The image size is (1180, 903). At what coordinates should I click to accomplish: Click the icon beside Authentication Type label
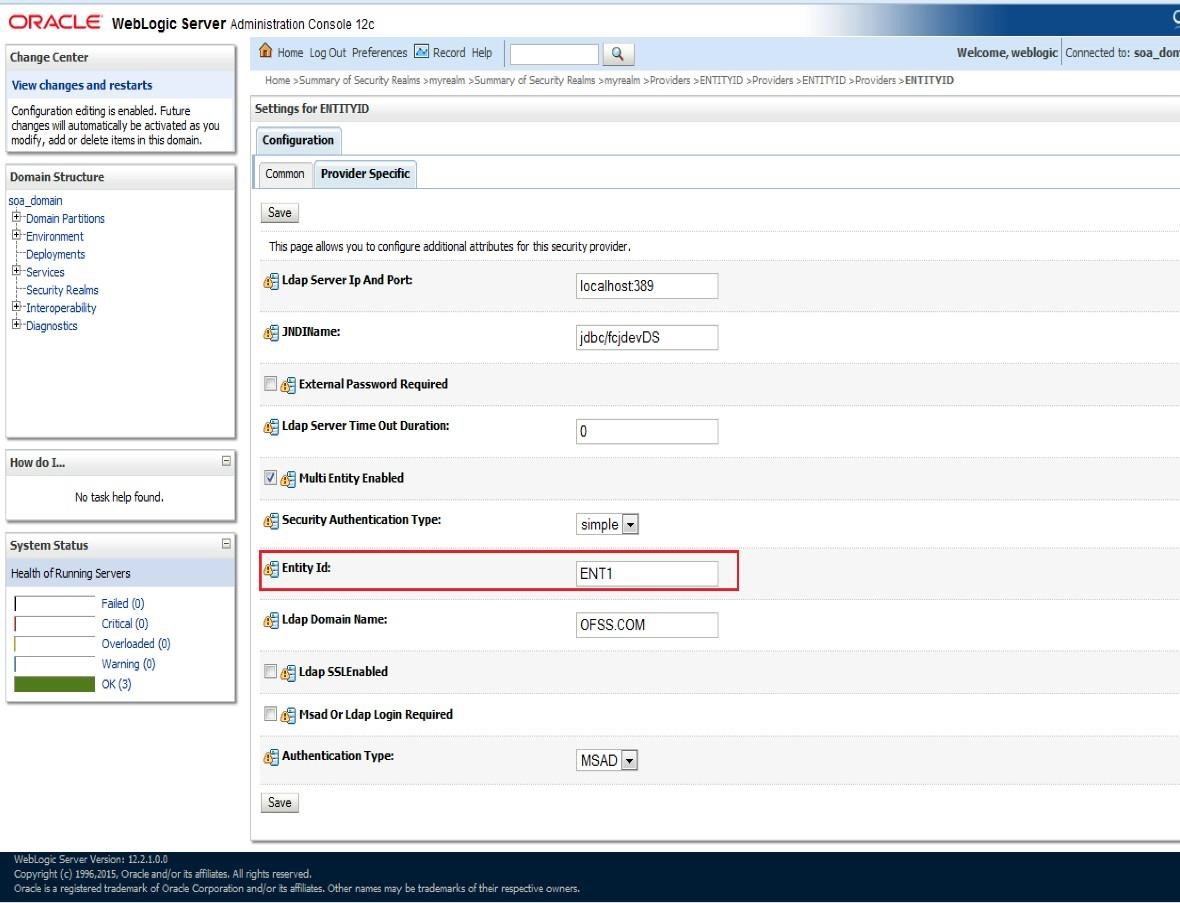[271, 757]
